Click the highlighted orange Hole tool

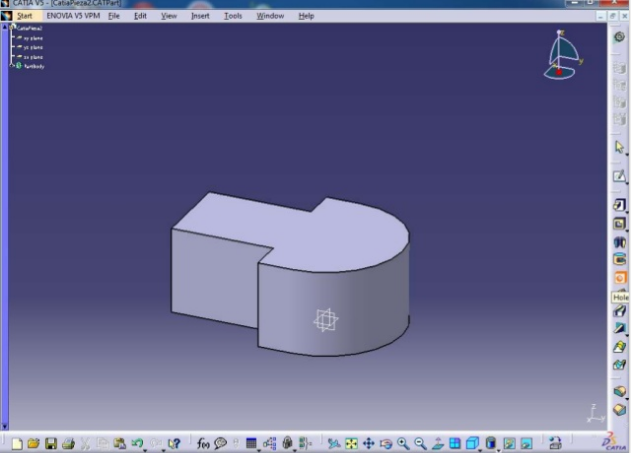coord(620,278)
